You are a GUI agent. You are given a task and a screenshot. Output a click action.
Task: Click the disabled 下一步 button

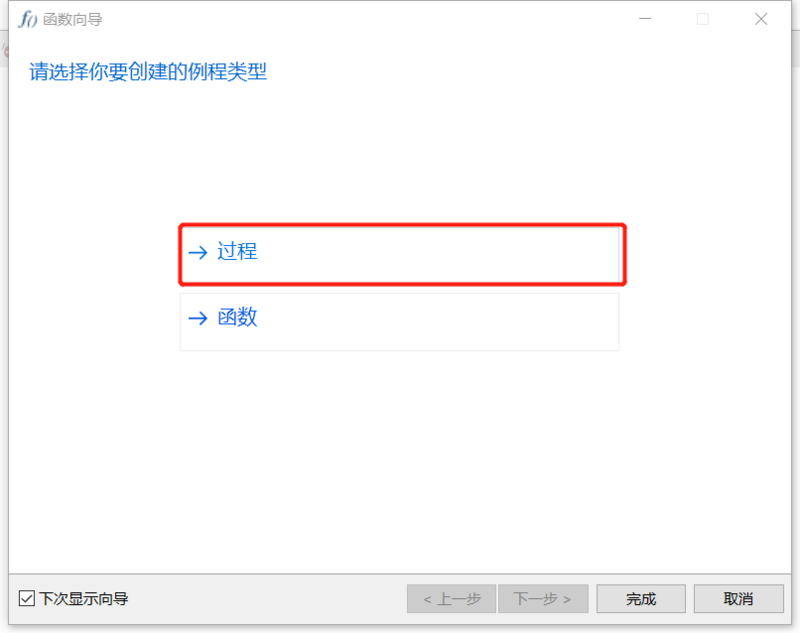click(543, 598)
